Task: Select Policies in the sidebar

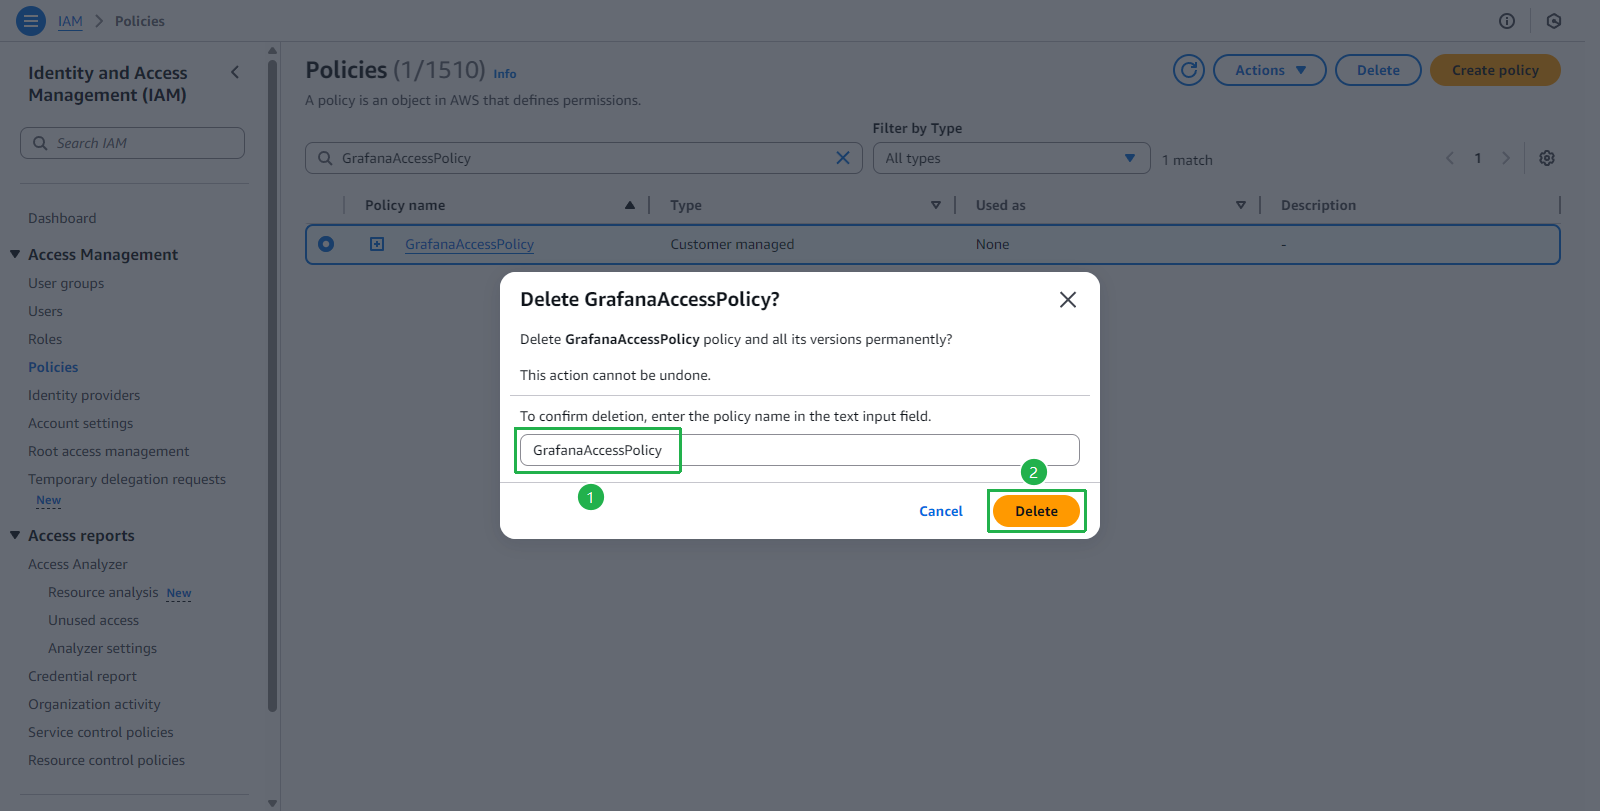Action: (x=53, y=367)
